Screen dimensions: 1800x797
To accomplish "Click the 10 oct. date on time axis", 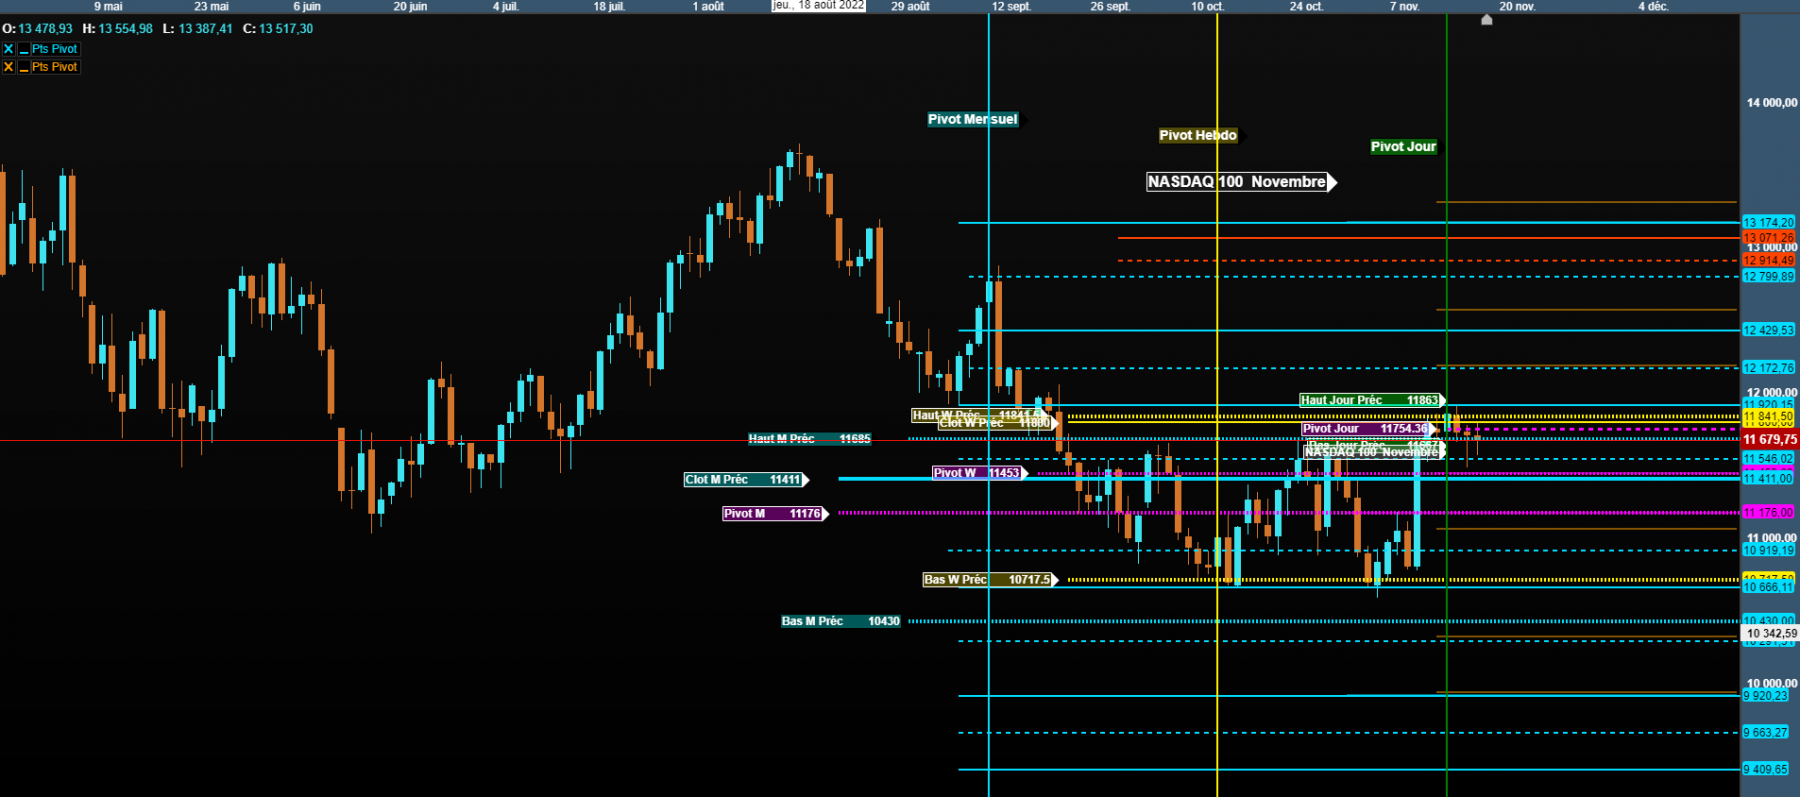I will (1207, 6).
